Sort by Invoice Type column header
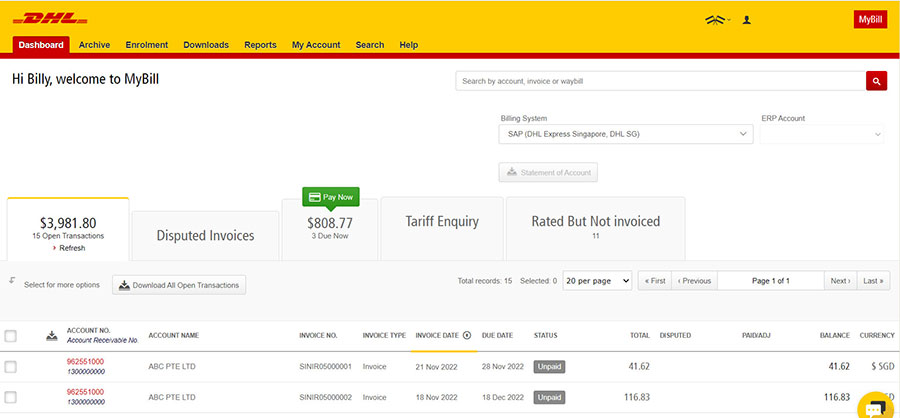The image size is (900, 418). point(384,335)
